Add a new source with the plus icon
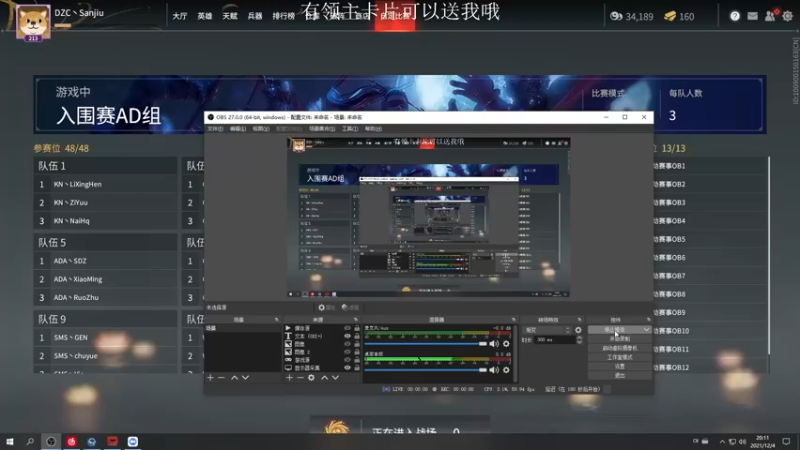Viewport: 800px width, 450px height. click(289, 378)
